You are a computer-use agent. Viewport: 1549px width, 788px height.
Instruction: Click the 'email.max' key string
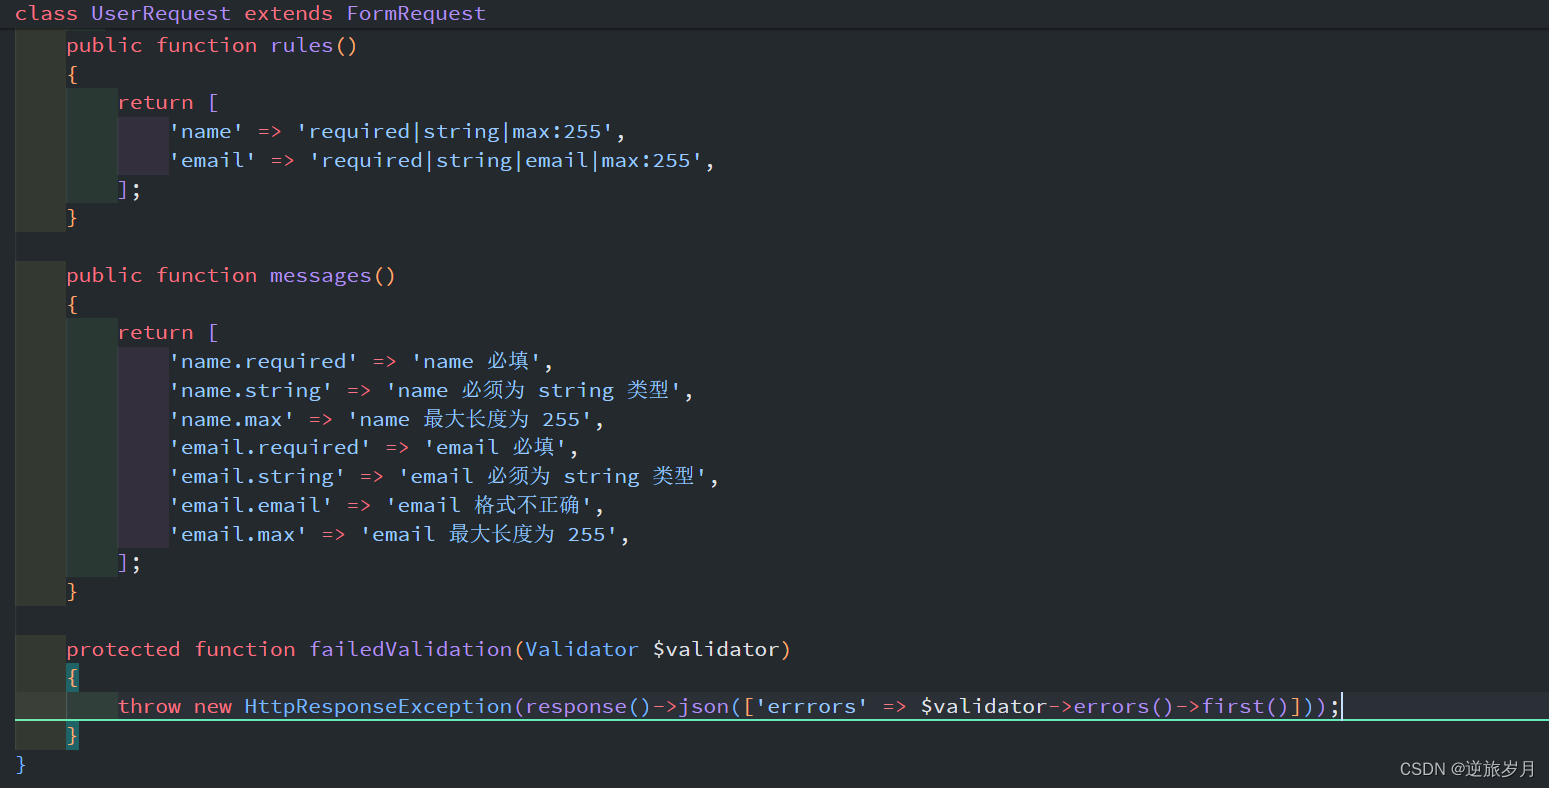[238, 534]
